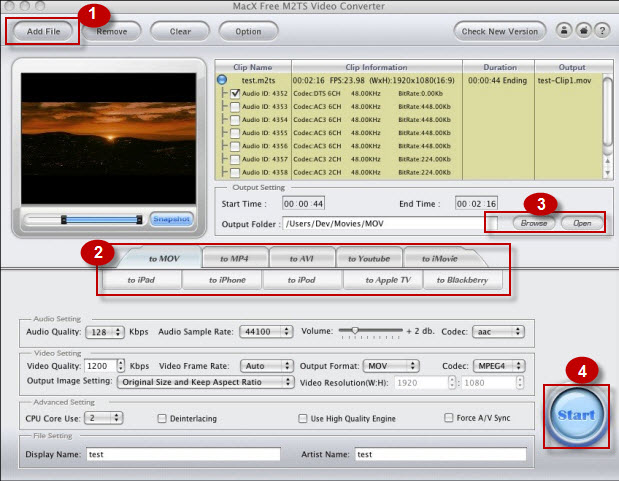Screen dimensions: 619x481
Task: Click the video preview thumbnail
Action: pyautogui.click(x=109, y=138)
